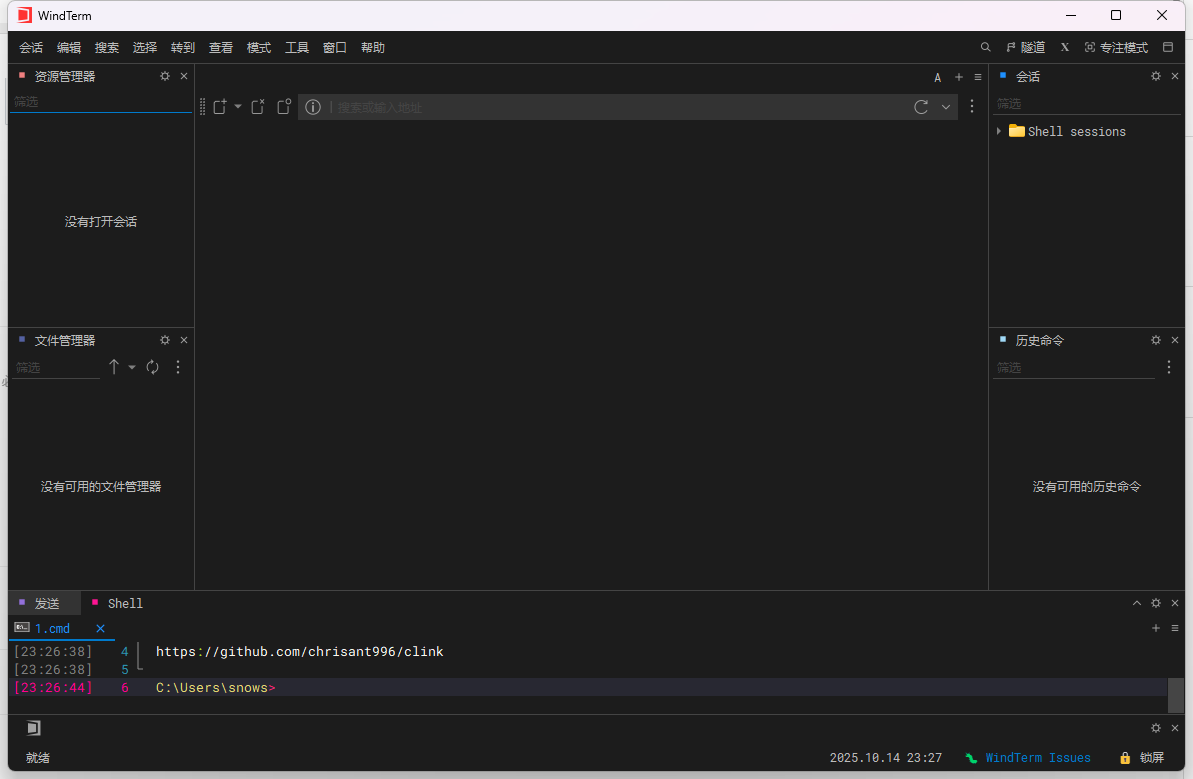Toggle the layout icon at menu bar's right end
Image resolution: width=1193 pixels, height=779 pixels.
tap(1168, 47)
